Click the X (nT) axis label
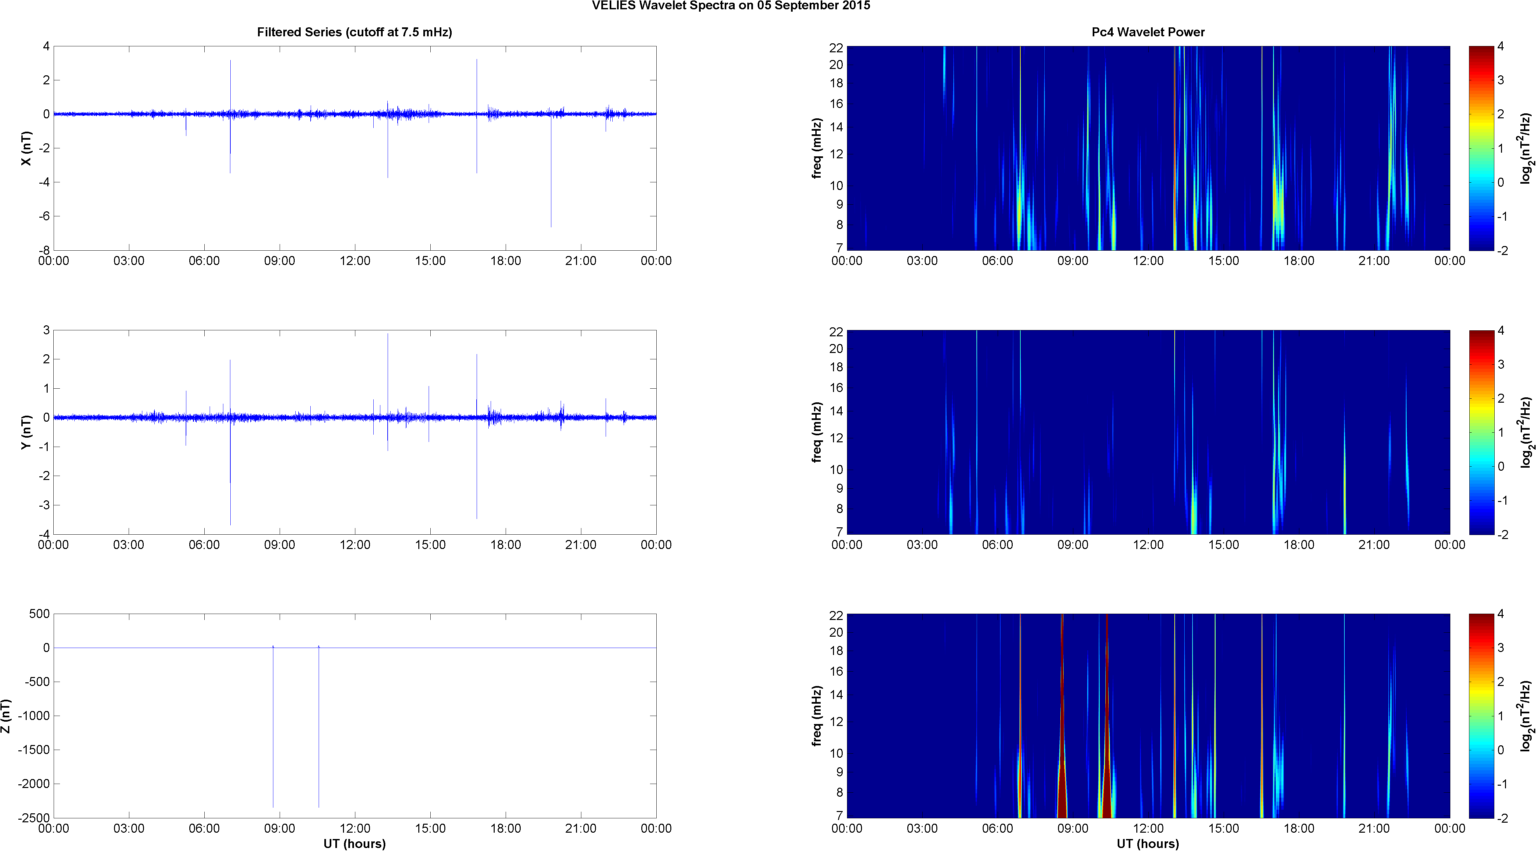This screenshot has width=1536, height=851. pos(27,148)
